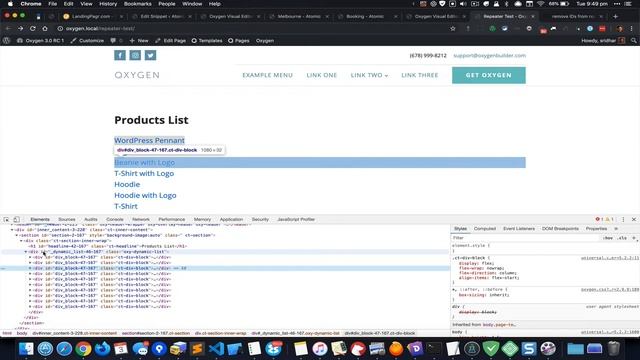Go to LINK THREE in navigation
640x360 pixels.
coord(420,75)
